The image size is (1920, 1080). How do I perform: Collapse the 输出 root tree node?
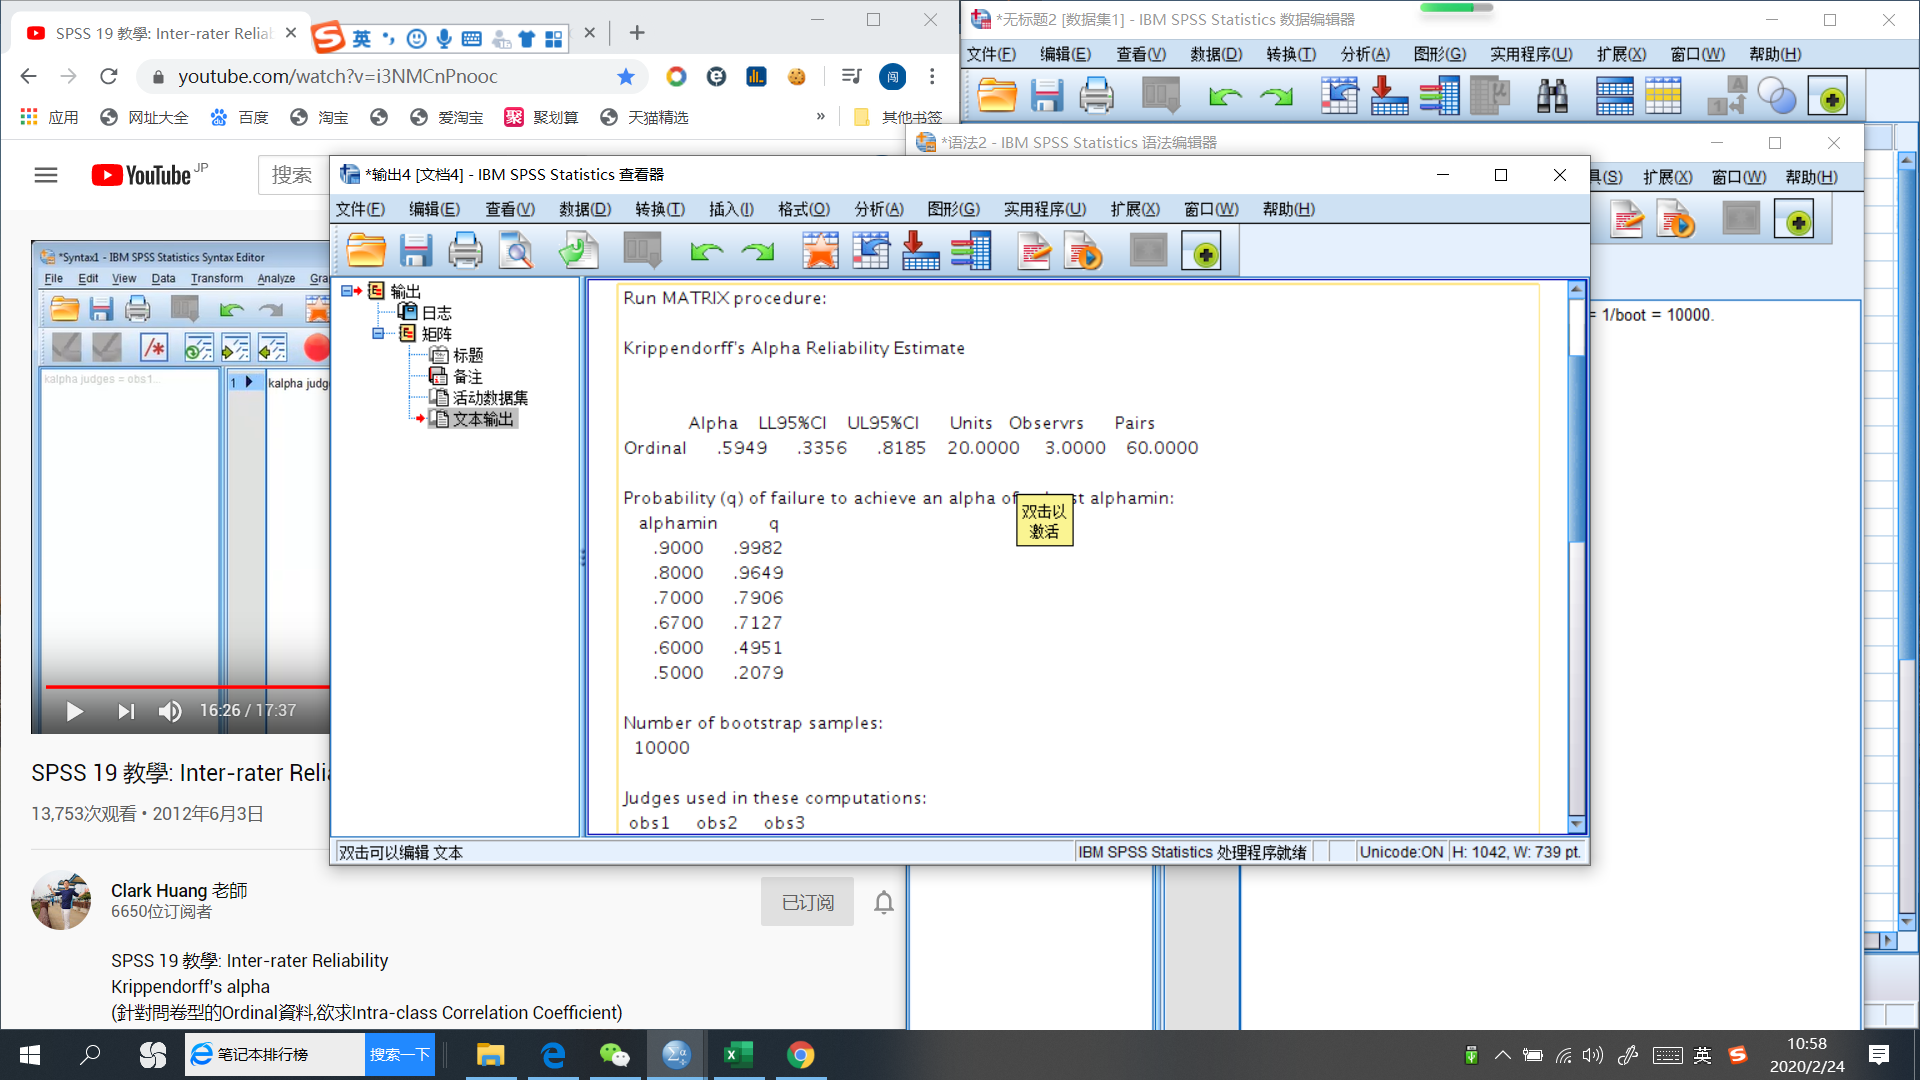pos(347,291)
